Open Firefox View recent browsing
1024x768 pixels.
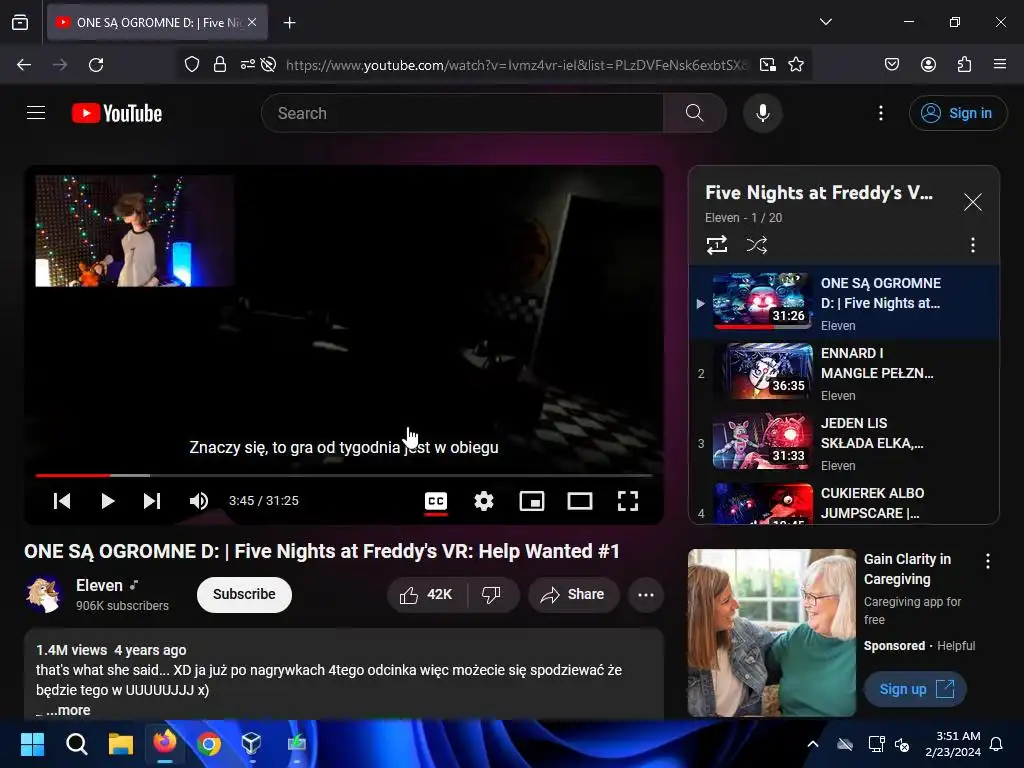point(20,22)
